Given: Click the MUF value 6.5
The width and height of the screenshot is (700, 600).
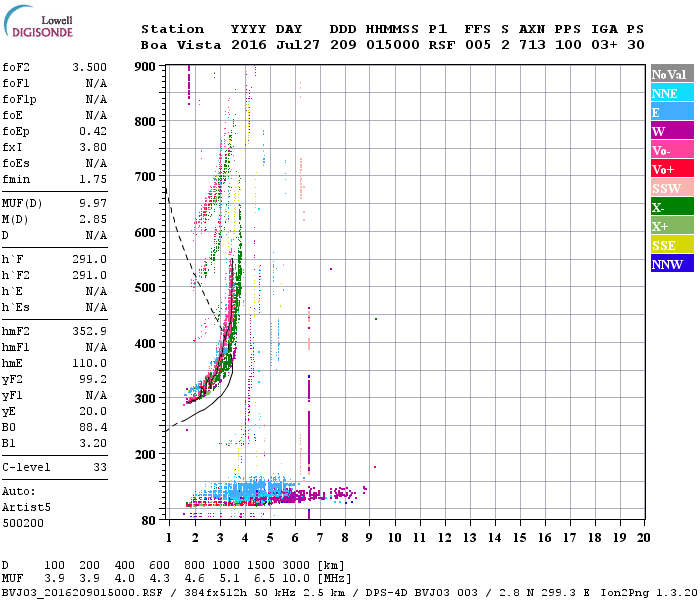Looking at the screenshot, I should click(x=264, y=579).
